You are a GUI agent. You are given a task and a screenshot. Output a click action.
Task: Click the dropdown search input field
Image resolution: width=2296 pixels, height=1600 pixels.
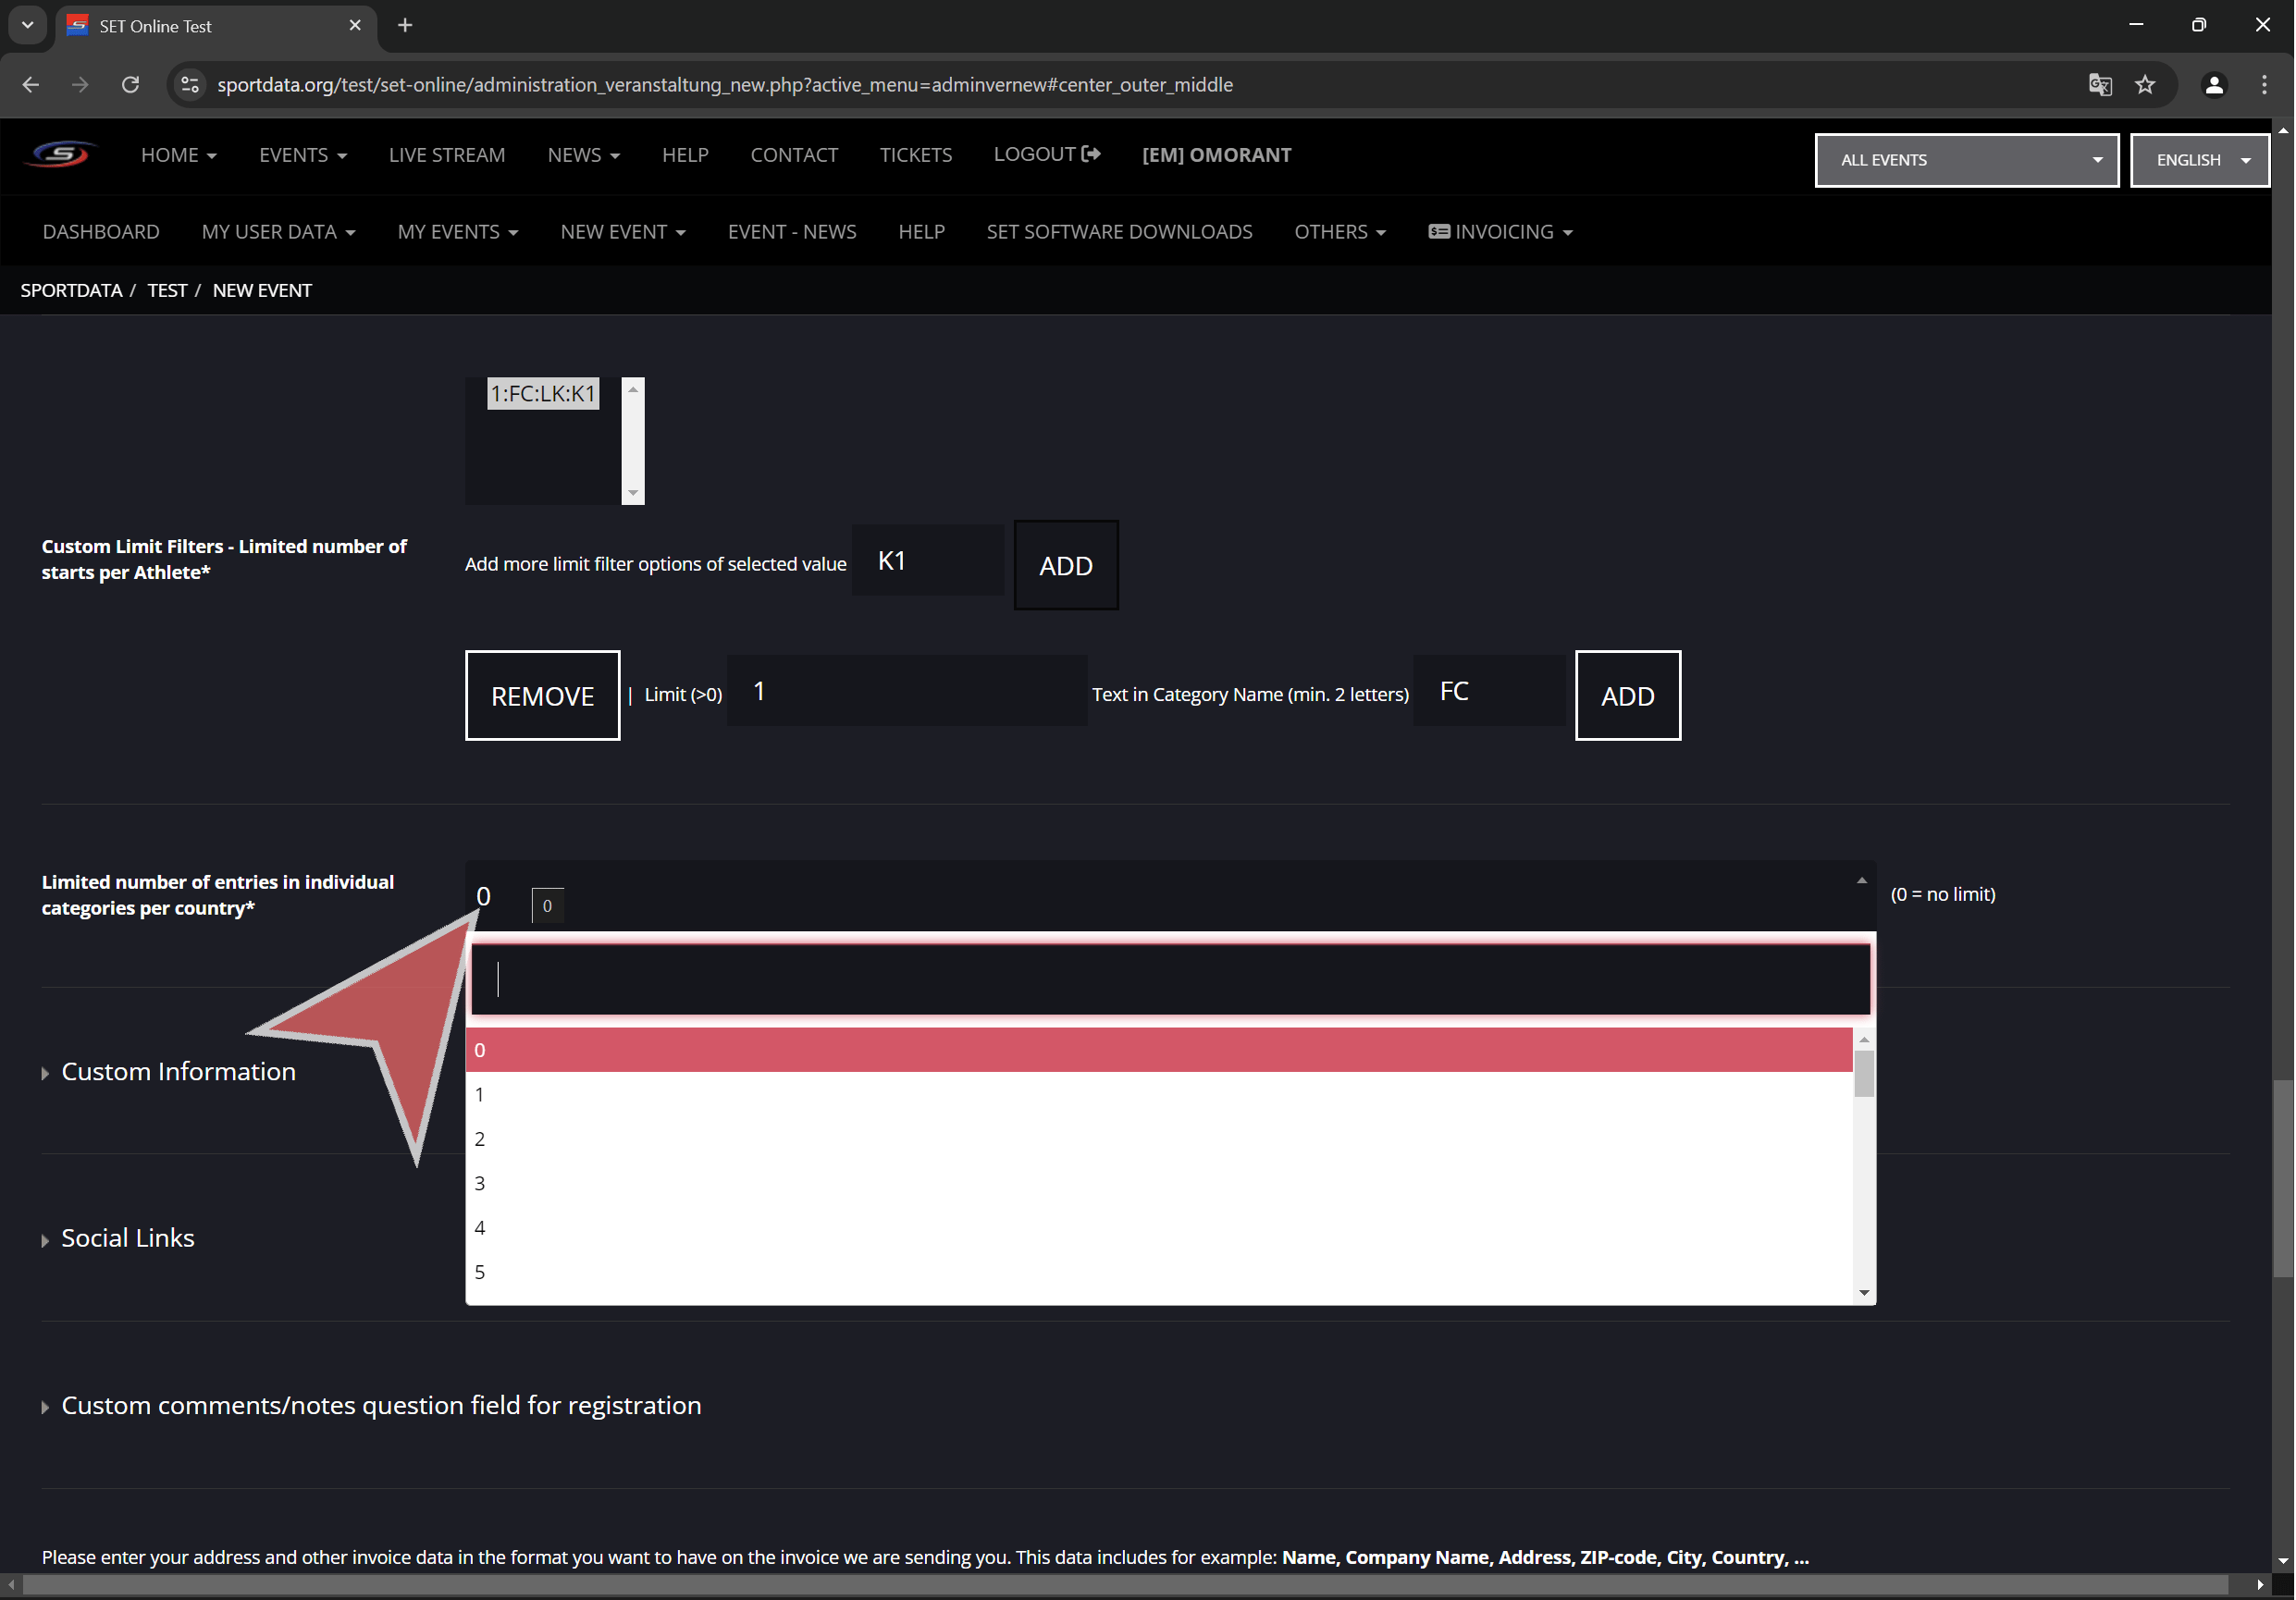point(1170,979)
